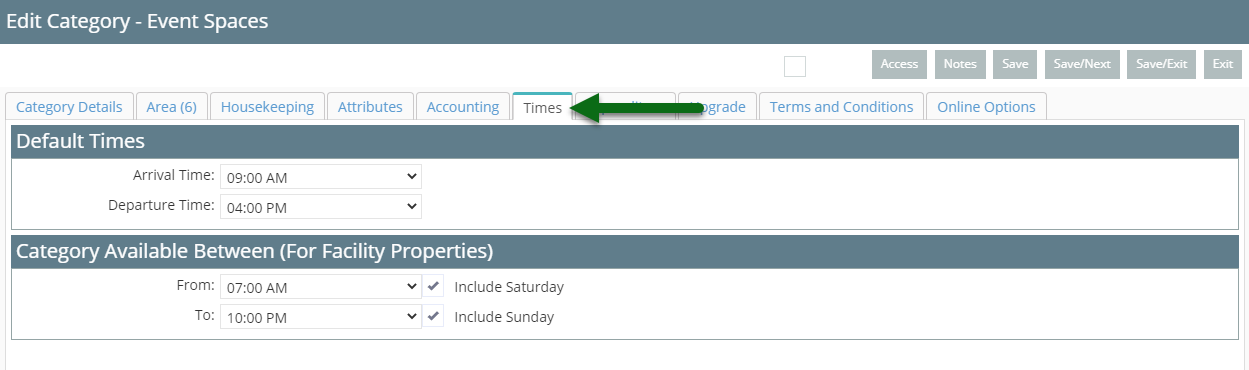Viewport: 1249px width, 370px height.
Task: Click the Access button
Action: pos(899,64)
